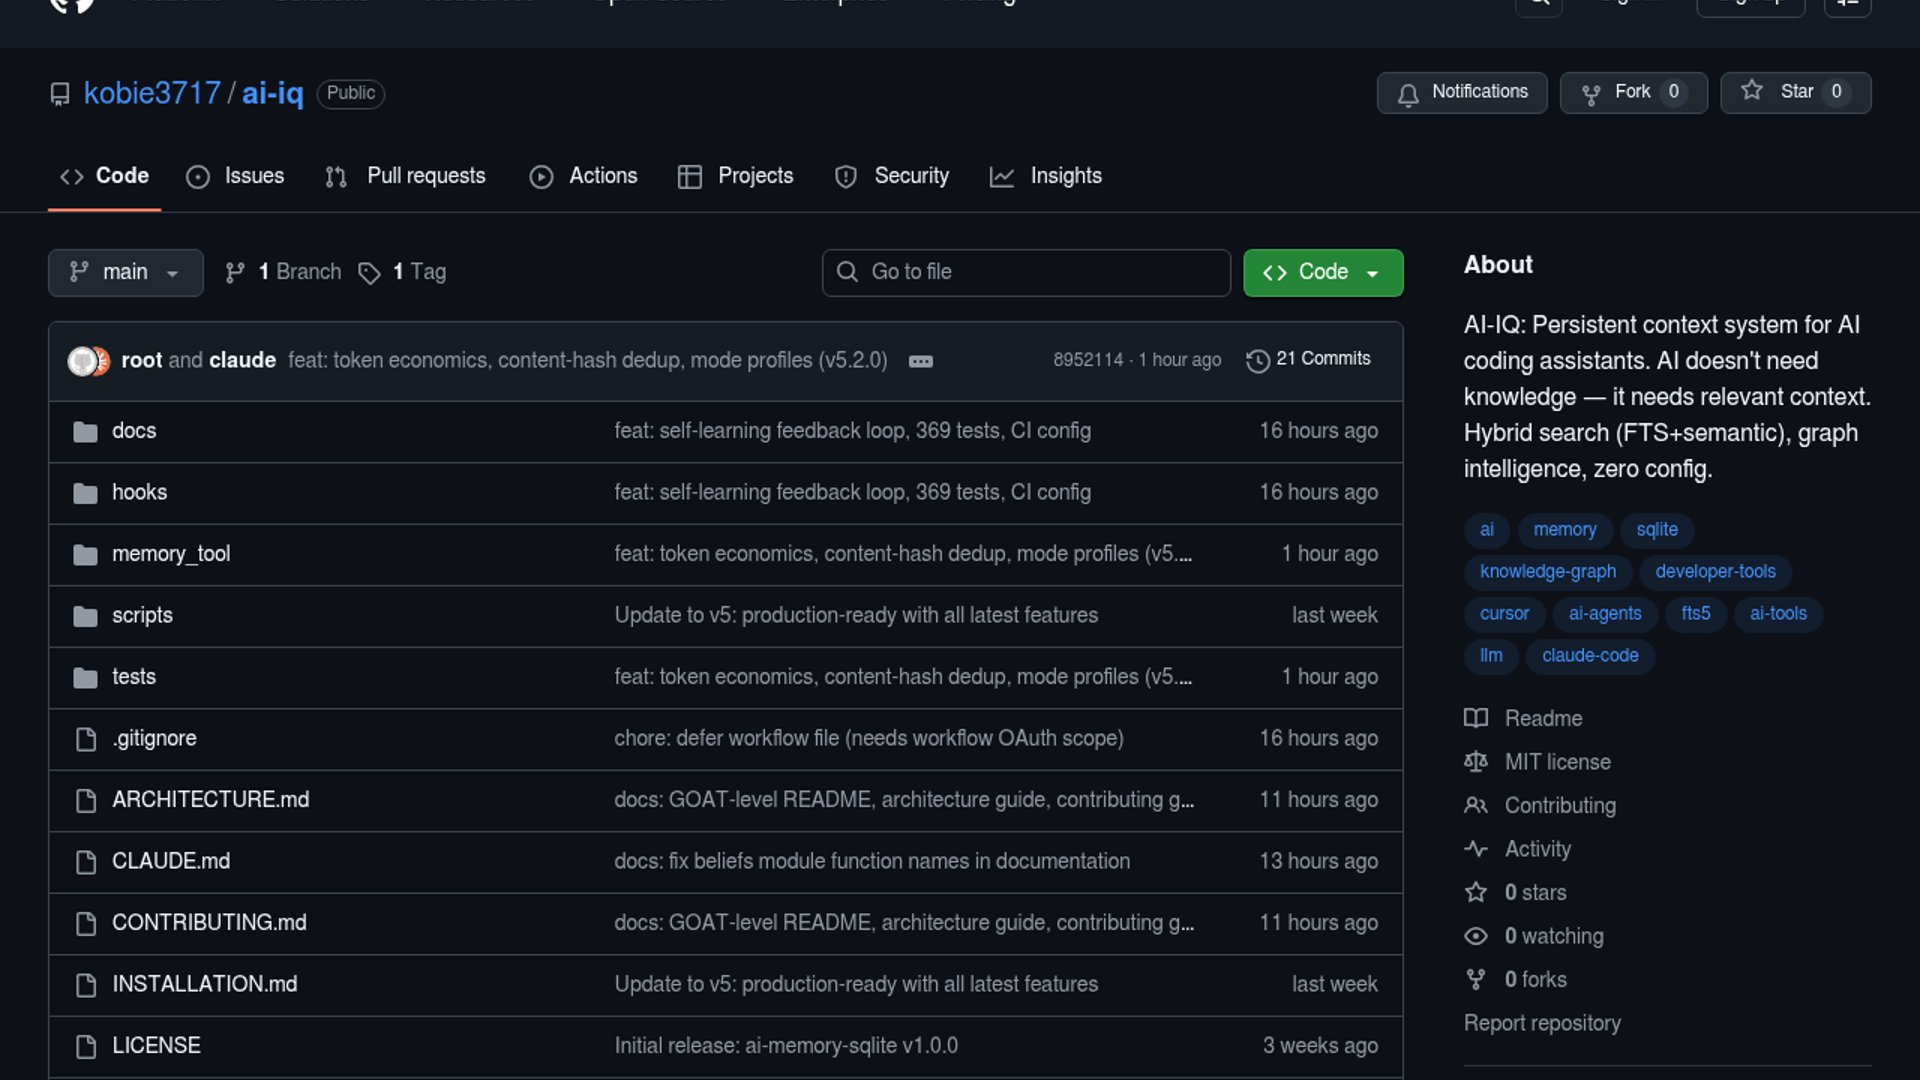This screenshot has width=1920, height=1080.
Task: Expand the commit message ellipsis button
Action: point(921,361)
